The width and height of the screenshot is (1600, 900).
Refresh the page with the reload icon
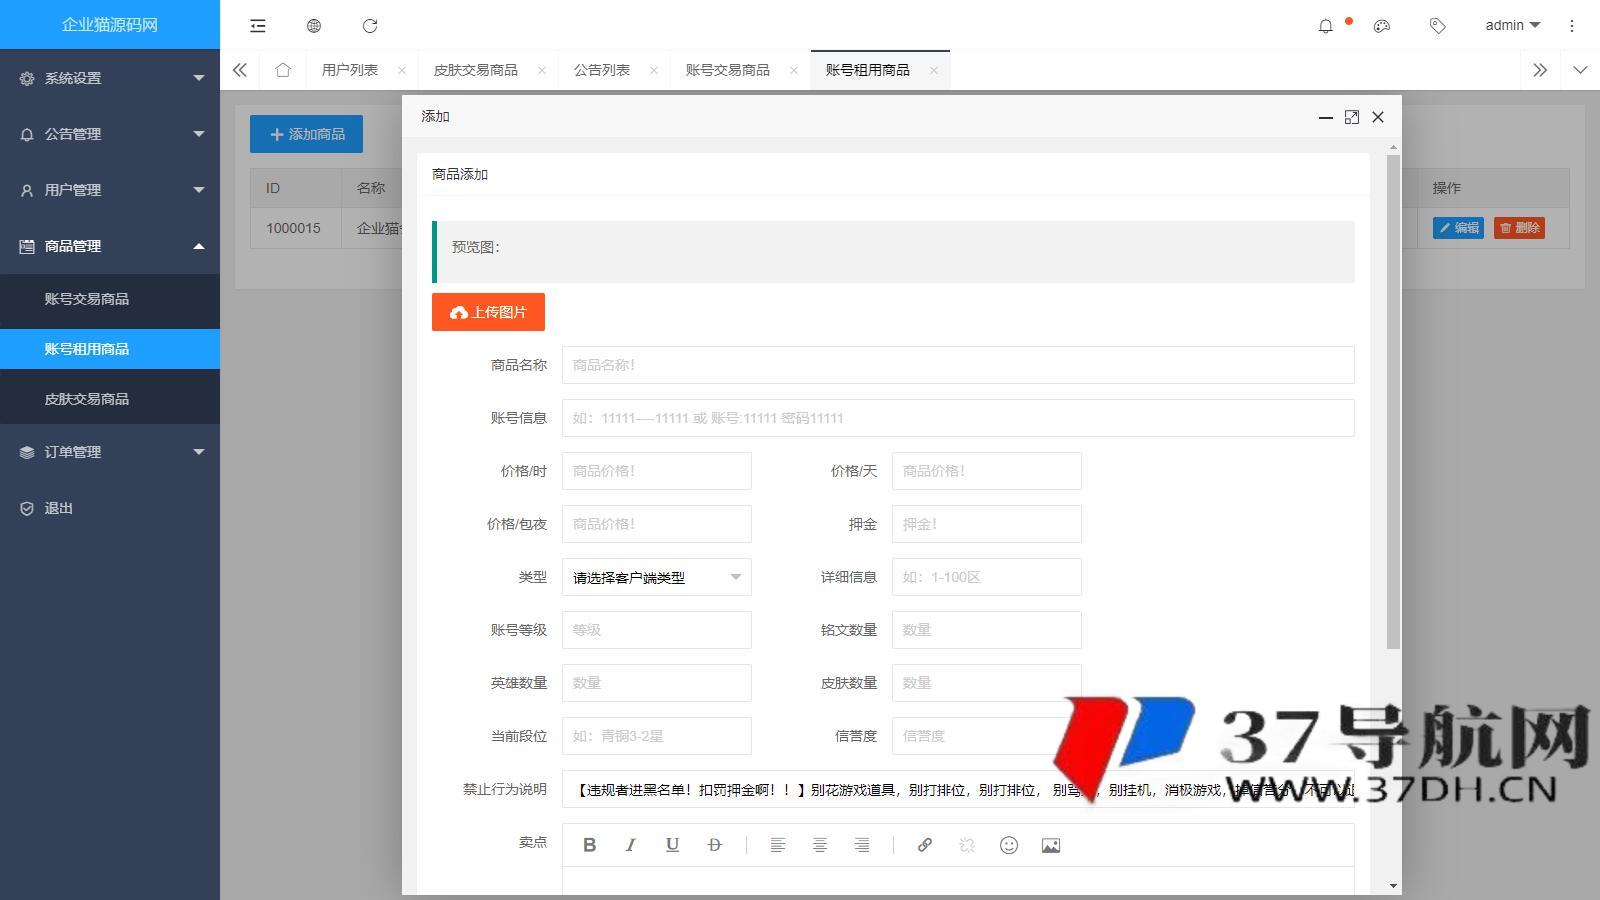point(371,26)
